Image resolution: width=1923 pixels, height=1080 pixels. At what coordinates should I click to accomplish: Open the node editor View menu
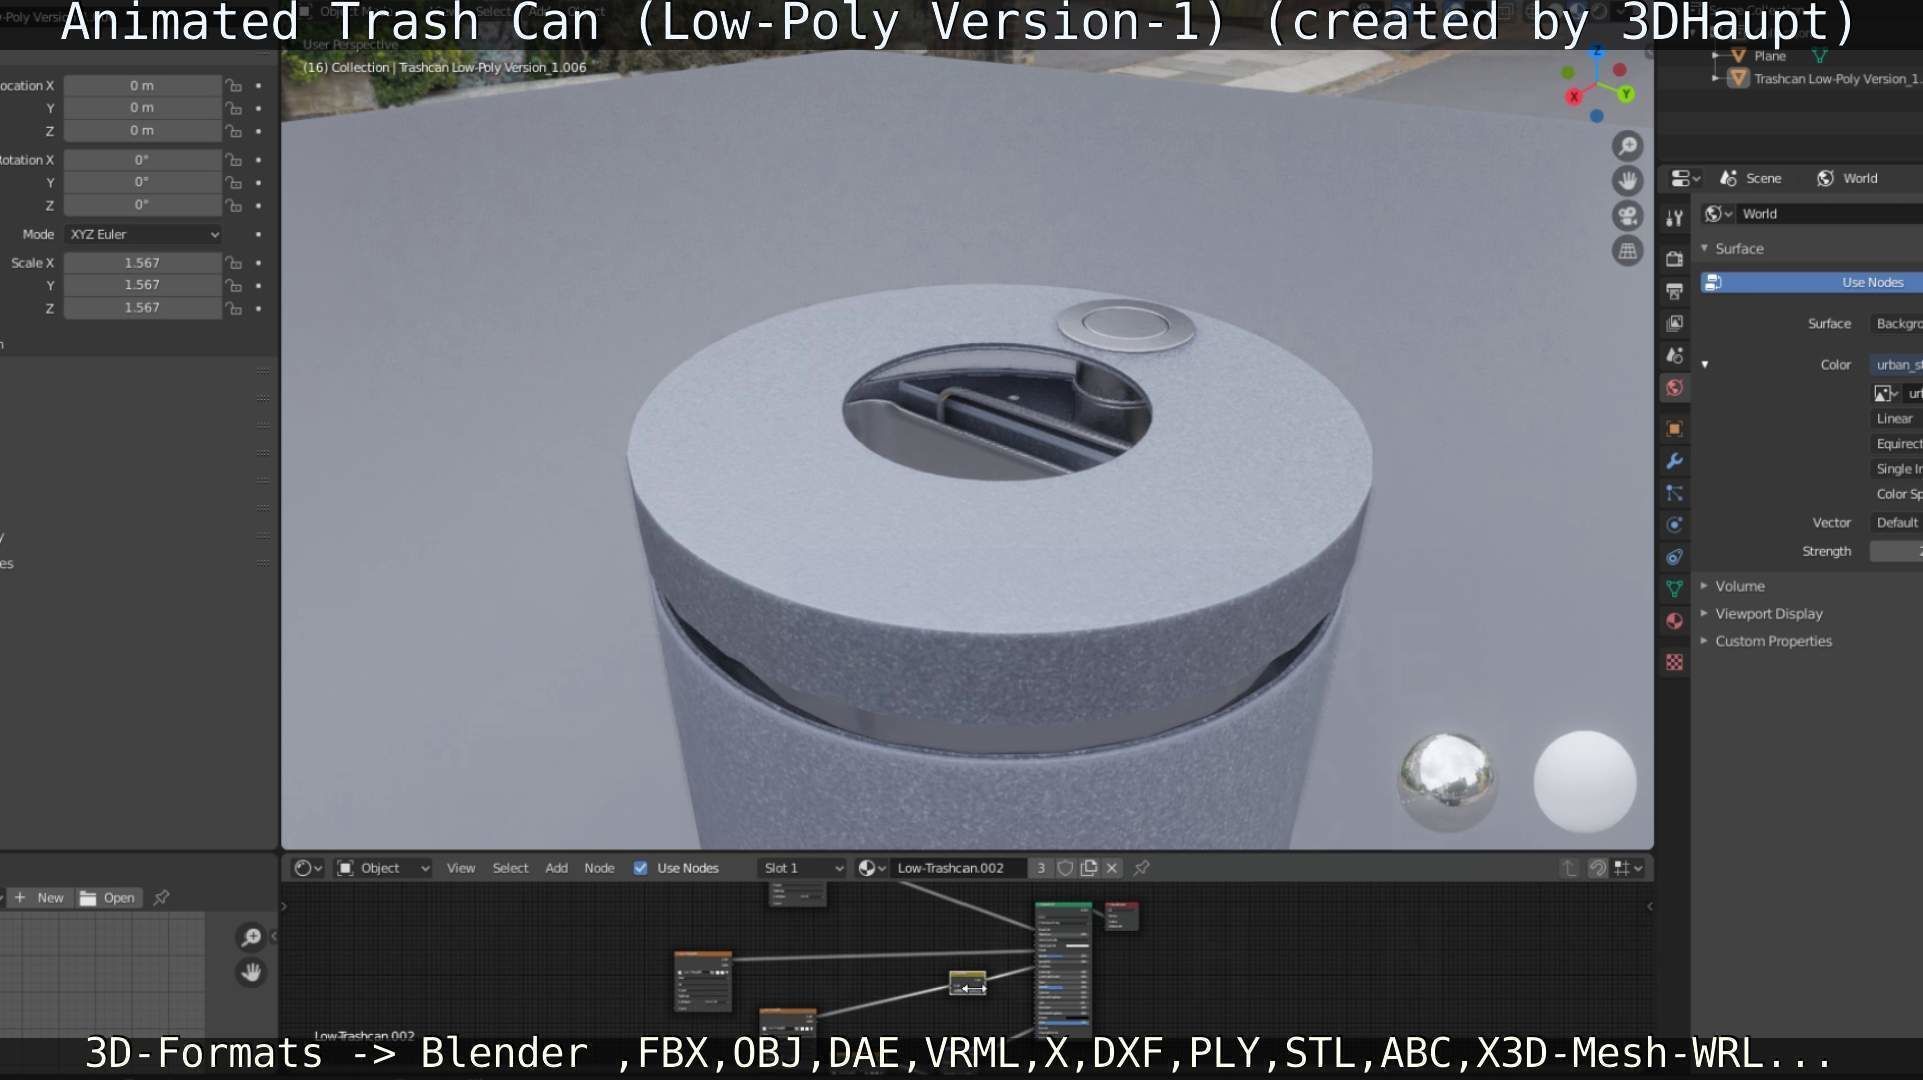point(461,868)
